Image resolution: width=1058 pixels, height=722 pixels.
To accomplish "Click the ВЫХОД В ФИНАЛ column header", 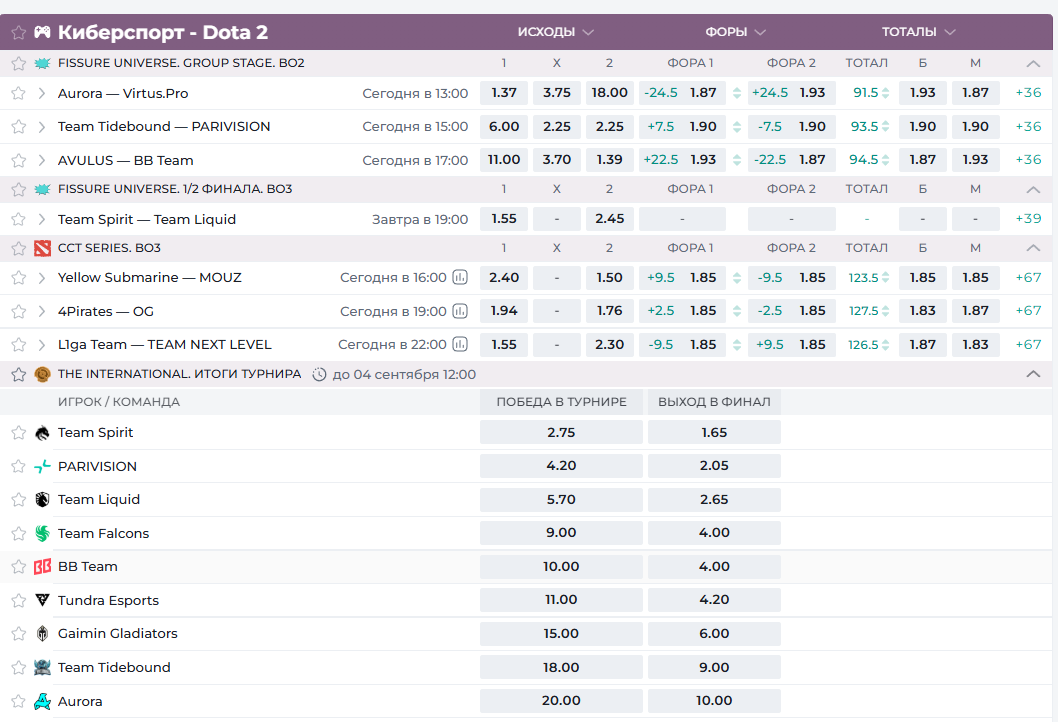I will [714, 402].
